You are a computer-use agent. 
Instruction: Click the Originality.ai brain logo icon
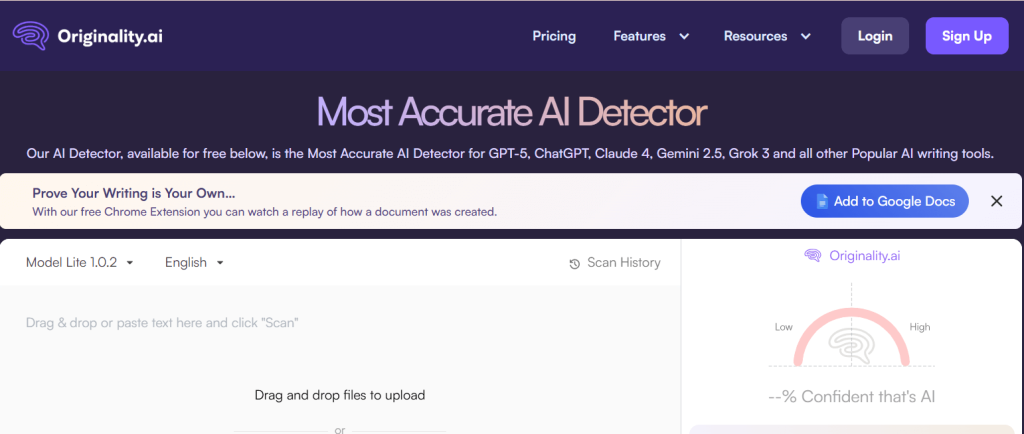pyautogui.click(x=31, y=36)
